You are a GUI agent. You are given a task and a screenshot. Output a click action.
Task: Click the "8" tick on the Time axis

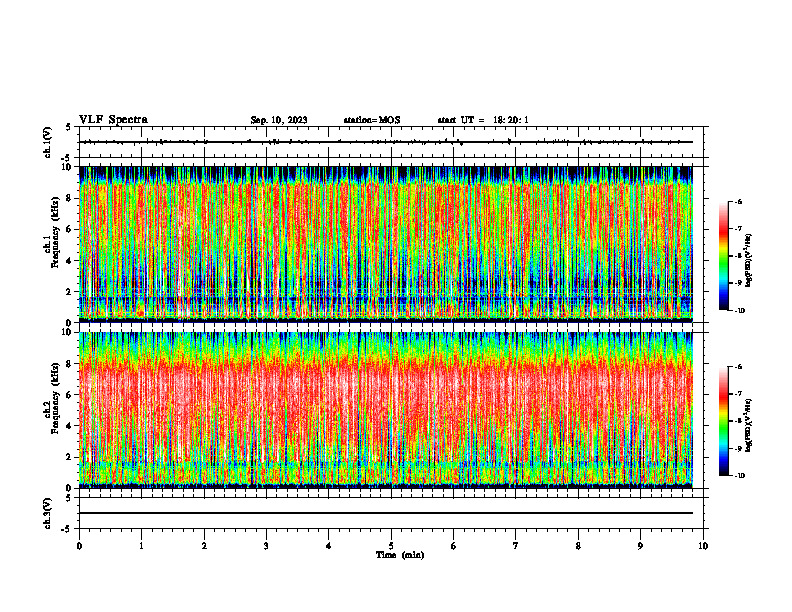578,546
